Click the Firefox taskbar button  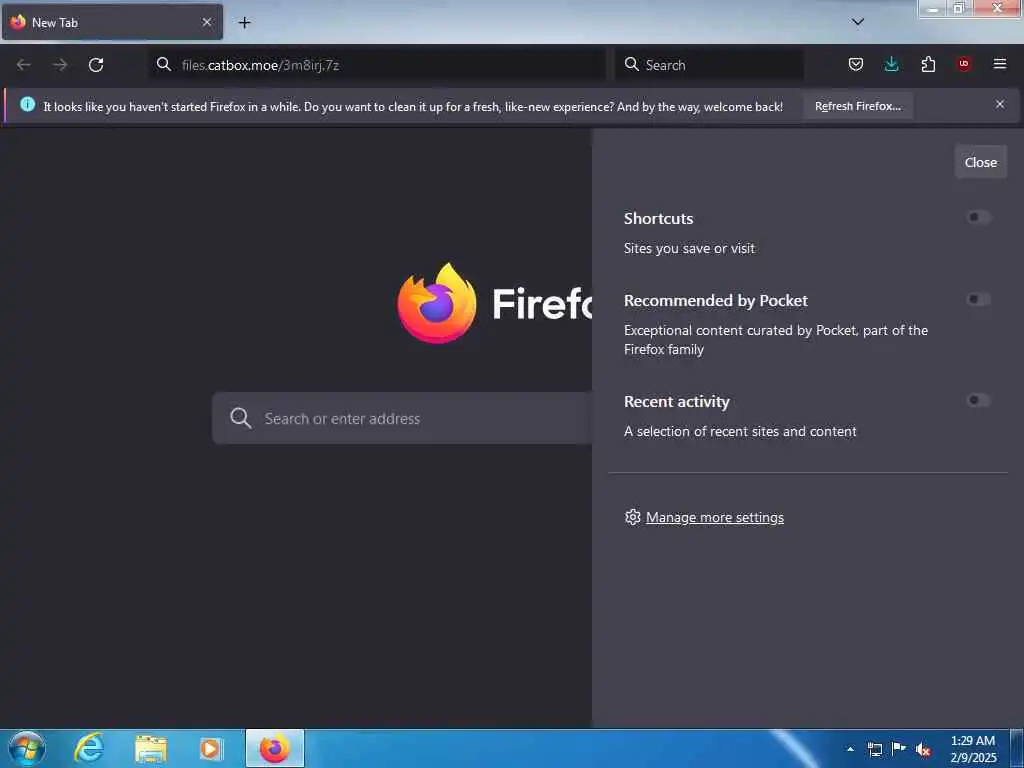pos(275,748)
